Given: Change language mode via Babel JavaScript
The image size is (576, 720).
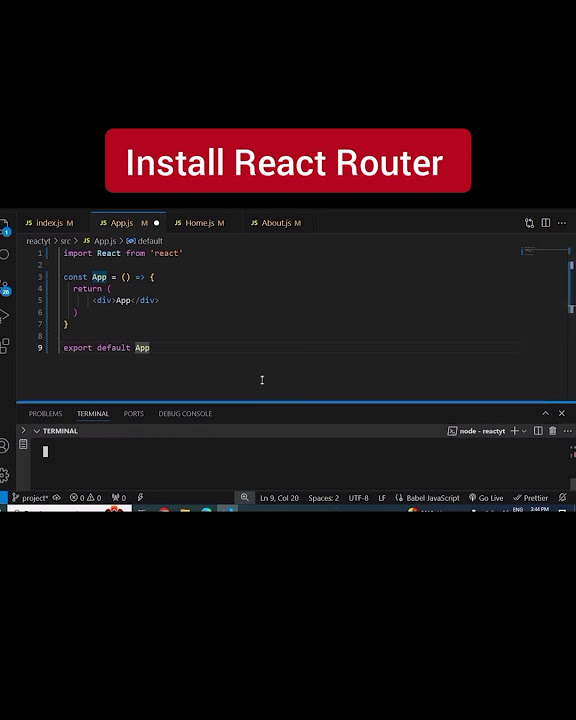Looking at the screenshot, I should point(427,498).
